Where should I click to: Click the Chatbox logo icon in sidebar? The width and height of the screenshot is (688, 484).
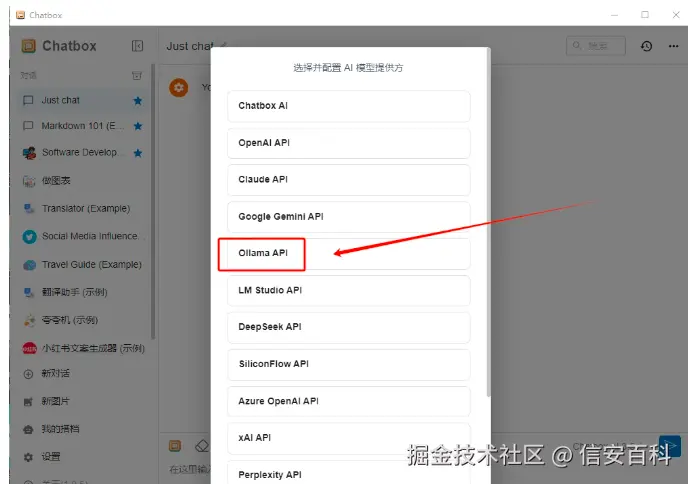pyautogui.click(x=29, y=46)
